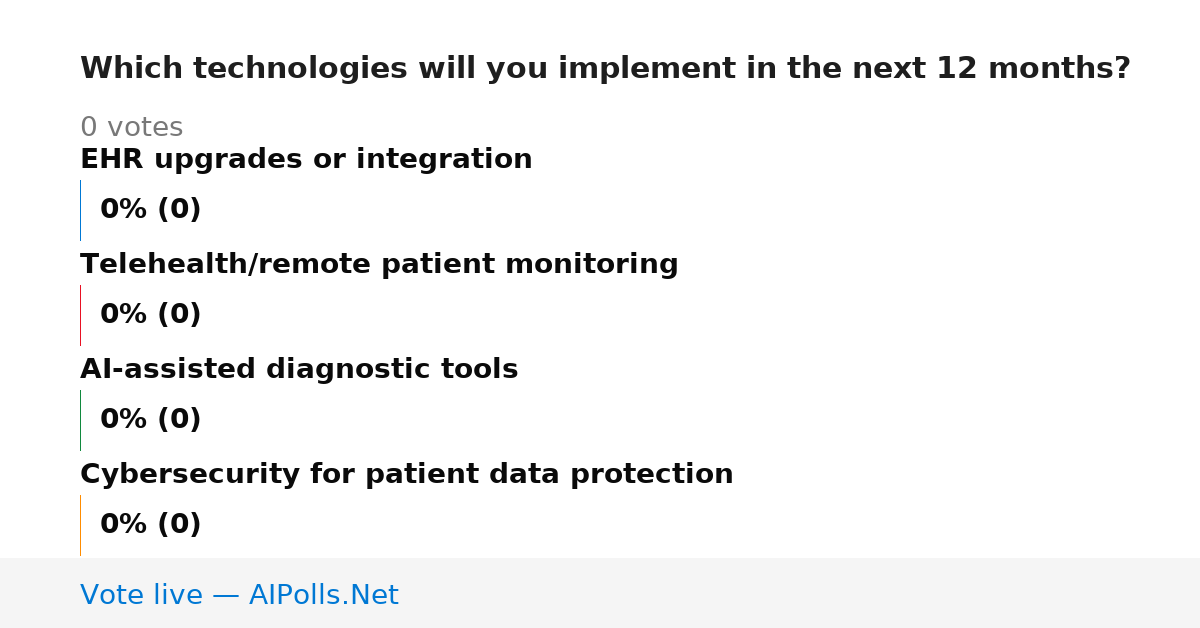Click 'Vote live' text in footer
This screenshot has height=628, width=1200.
tap(141, 596)
